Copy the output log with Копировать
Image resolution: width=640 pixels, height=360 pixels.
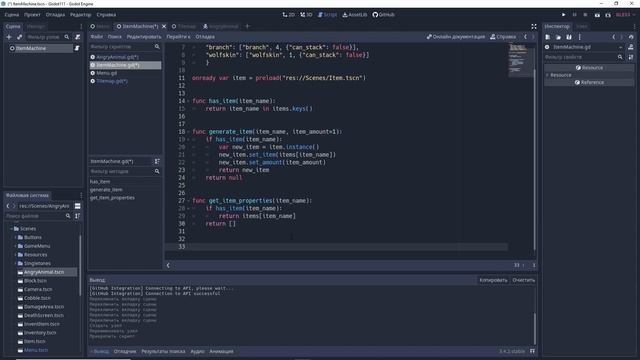tap(493, 280)
